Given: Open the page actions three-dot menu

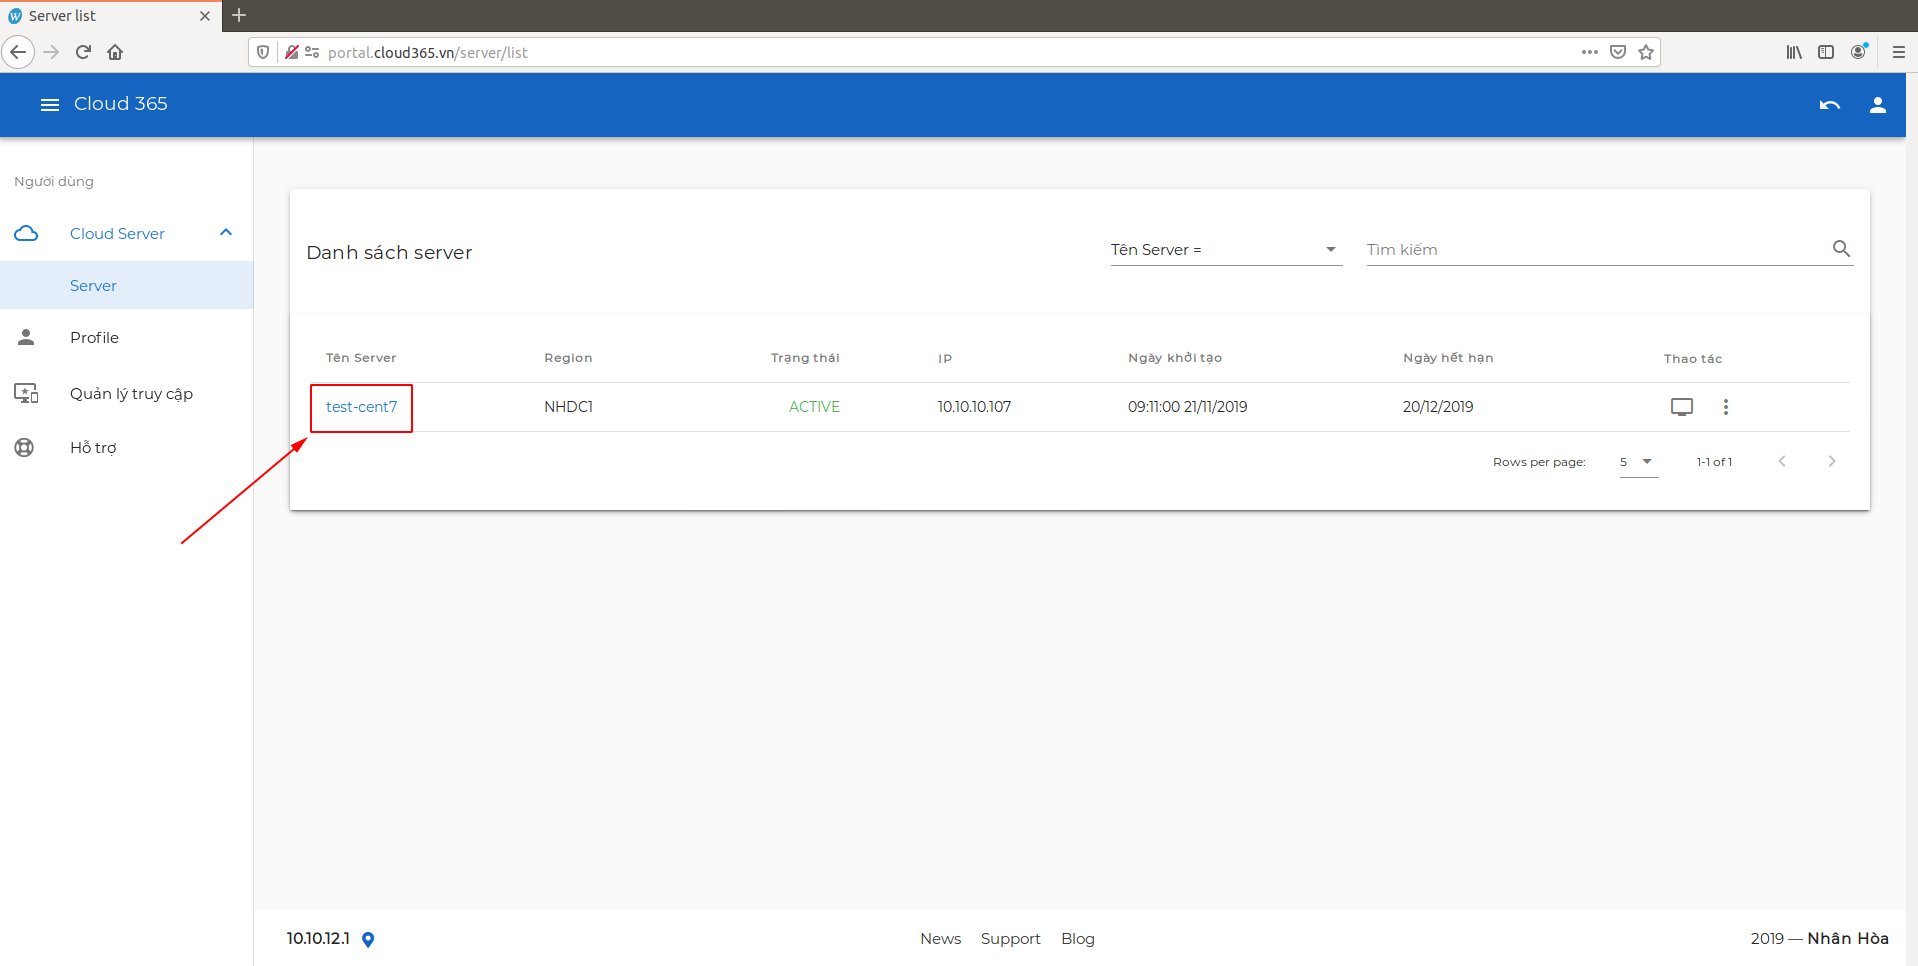Looking at the screenshot, I should (1590, 52).
